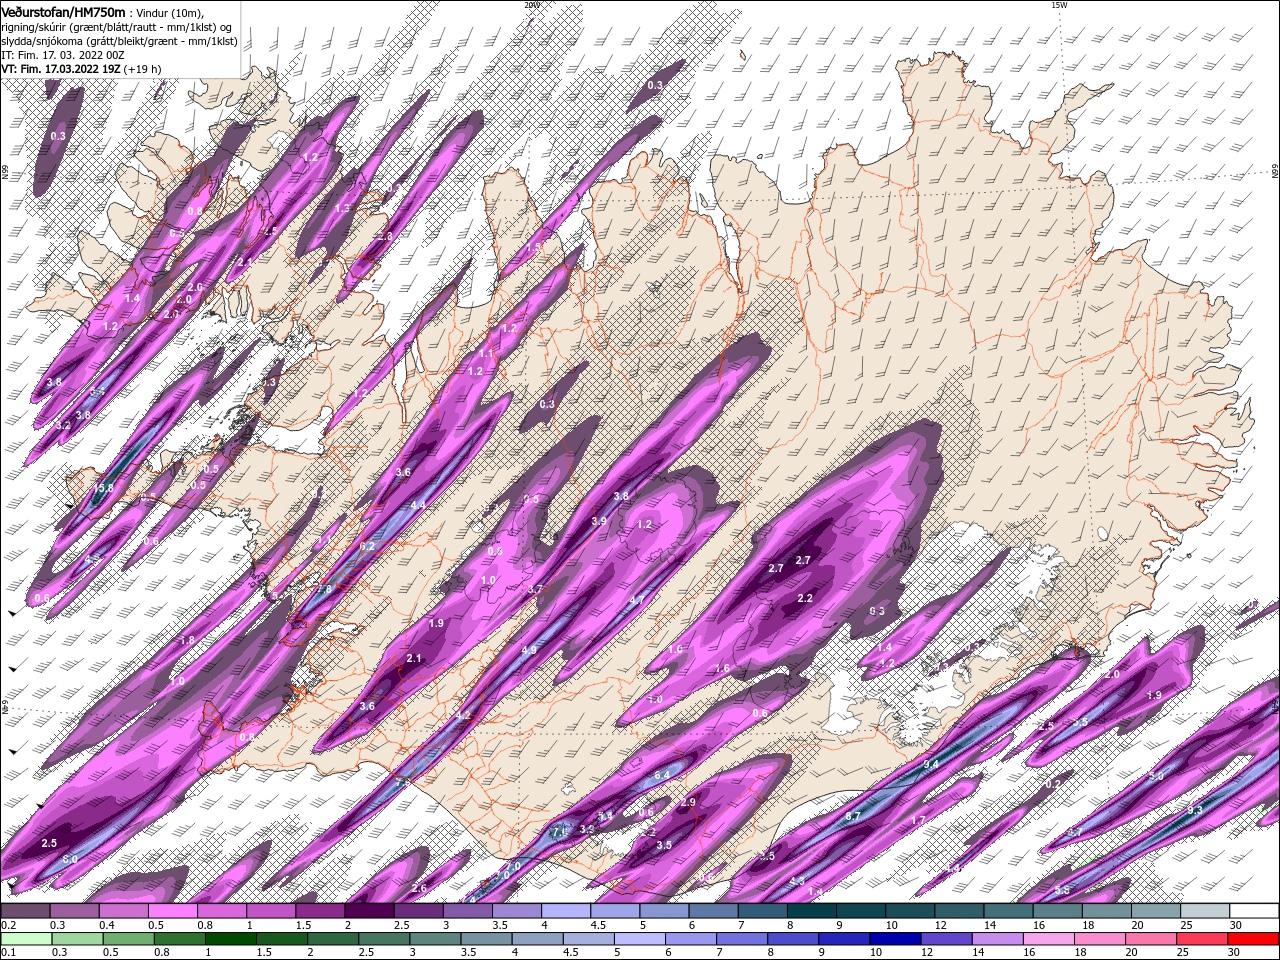Click the '6.0' value in the southwest corner
Viewport: 1280px width, 960px height.
tap(70, 860)
